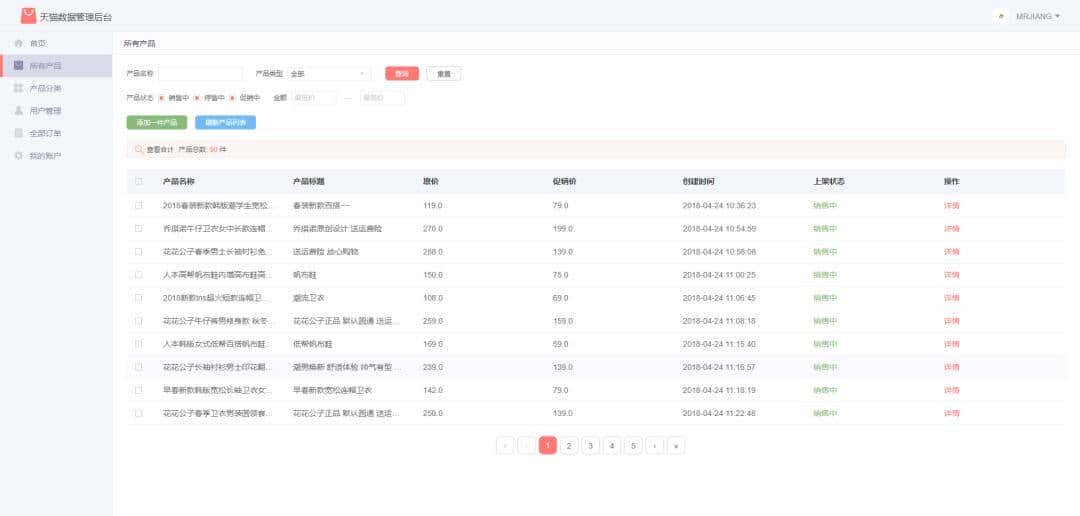
Task: Check the row box for 帆布鞋 product
Action: coord(138,274)
